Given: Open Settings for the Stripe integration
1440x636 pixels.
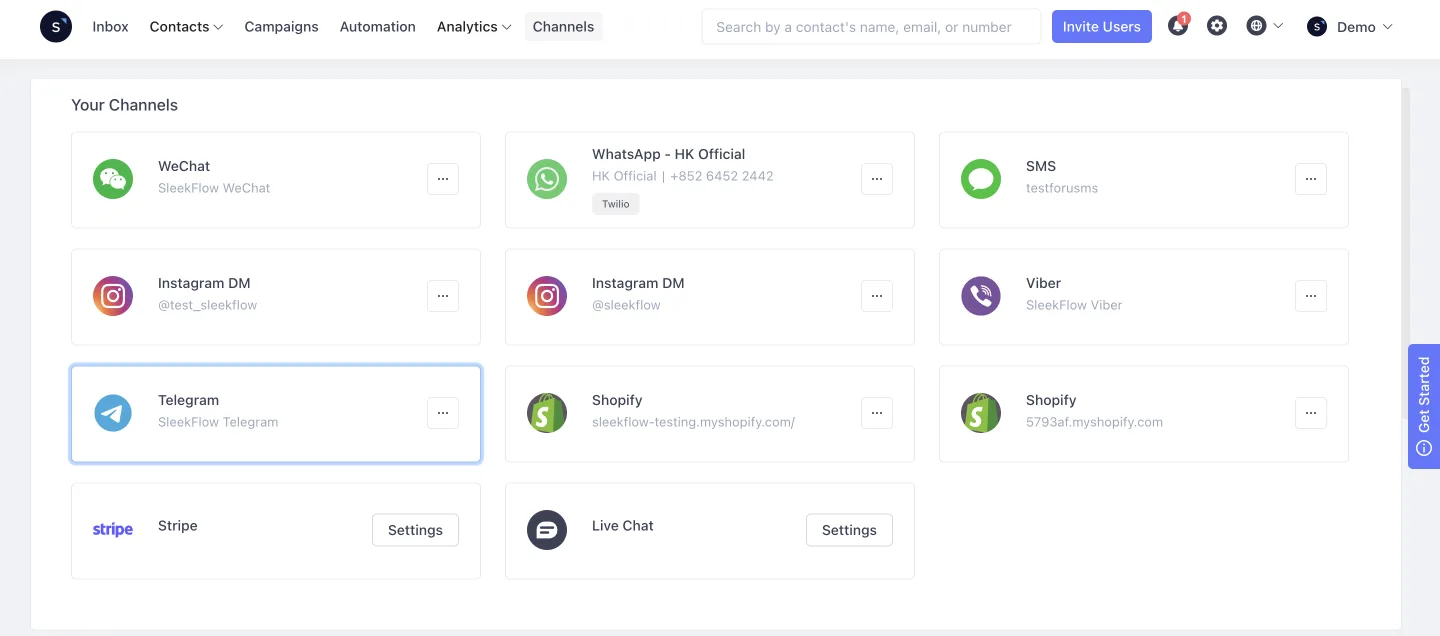Looking at the screenshot, I should 414,530.
